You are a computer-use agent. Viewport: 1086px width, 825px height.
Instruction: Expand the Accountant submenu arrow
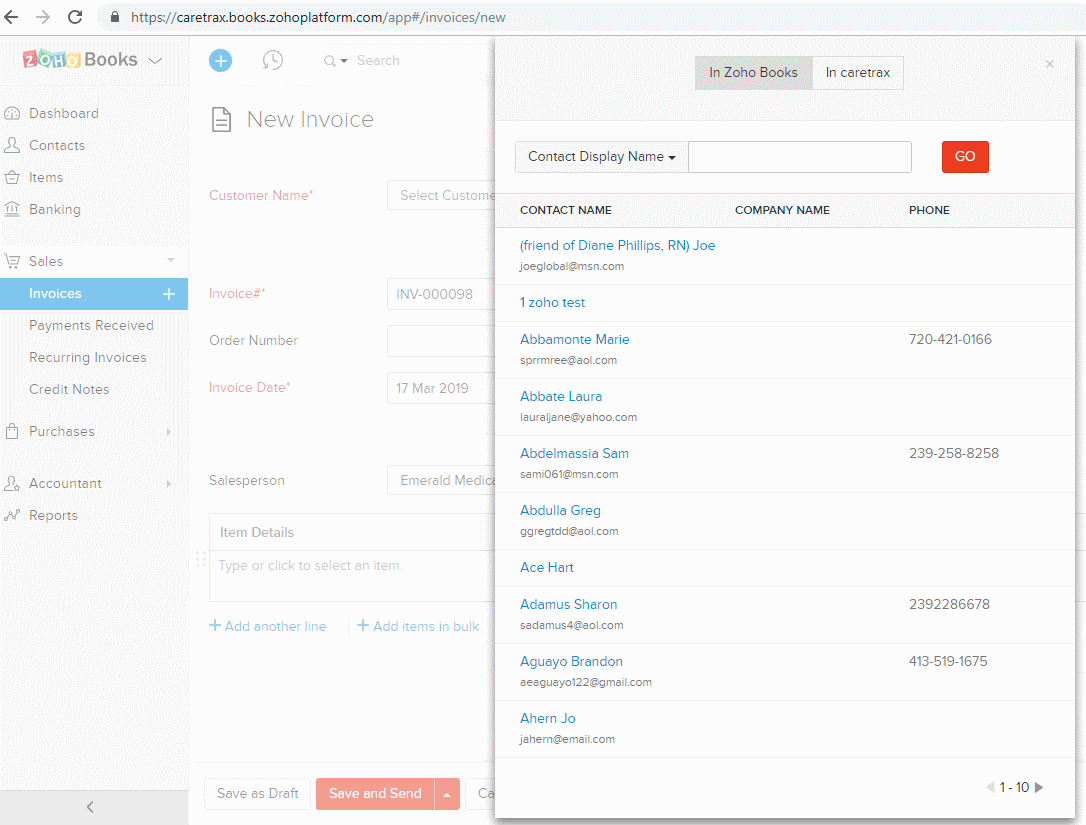(x=168, y=484)
